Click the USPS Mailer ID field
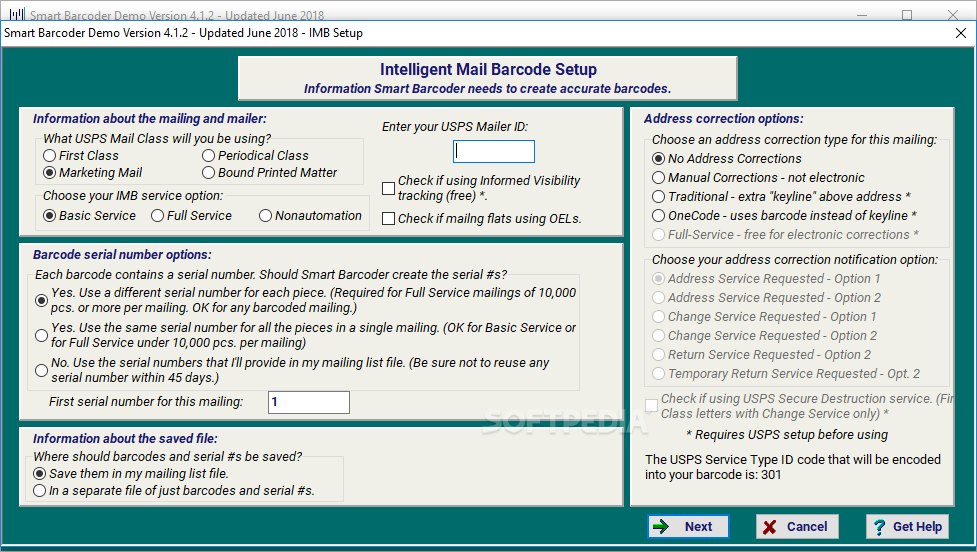The width and height of the screenshot is (977, 552). pos(493,151)
